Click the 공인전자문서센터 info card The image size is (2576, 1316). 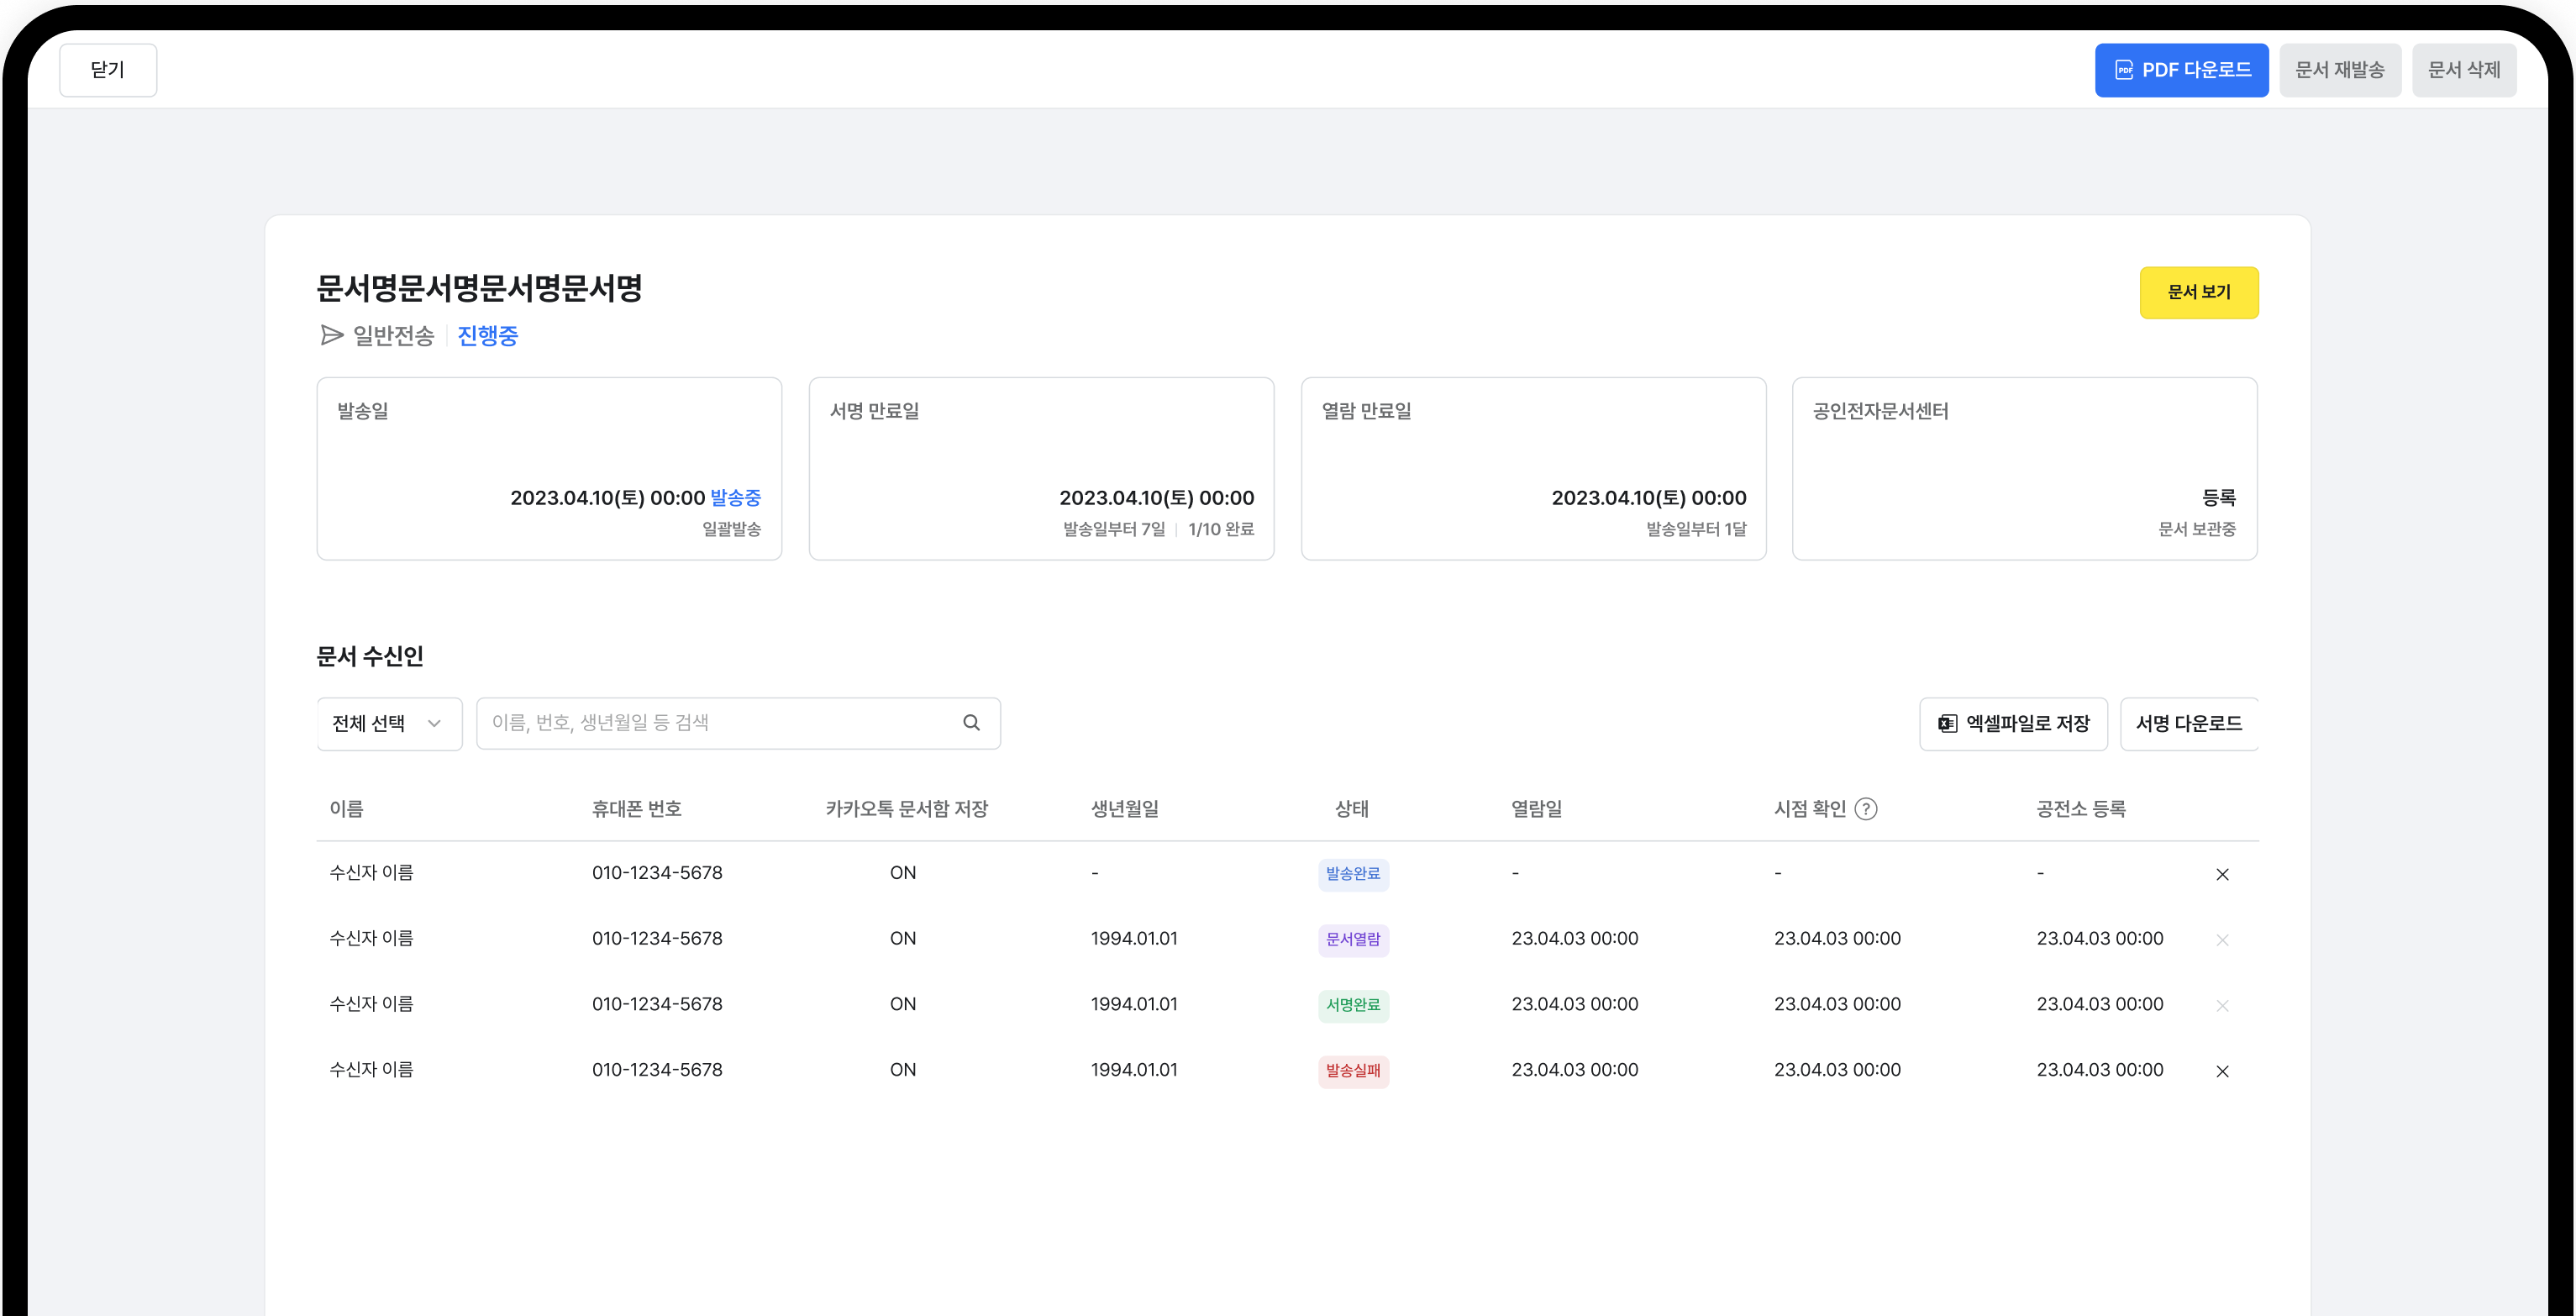point(2024,469)
